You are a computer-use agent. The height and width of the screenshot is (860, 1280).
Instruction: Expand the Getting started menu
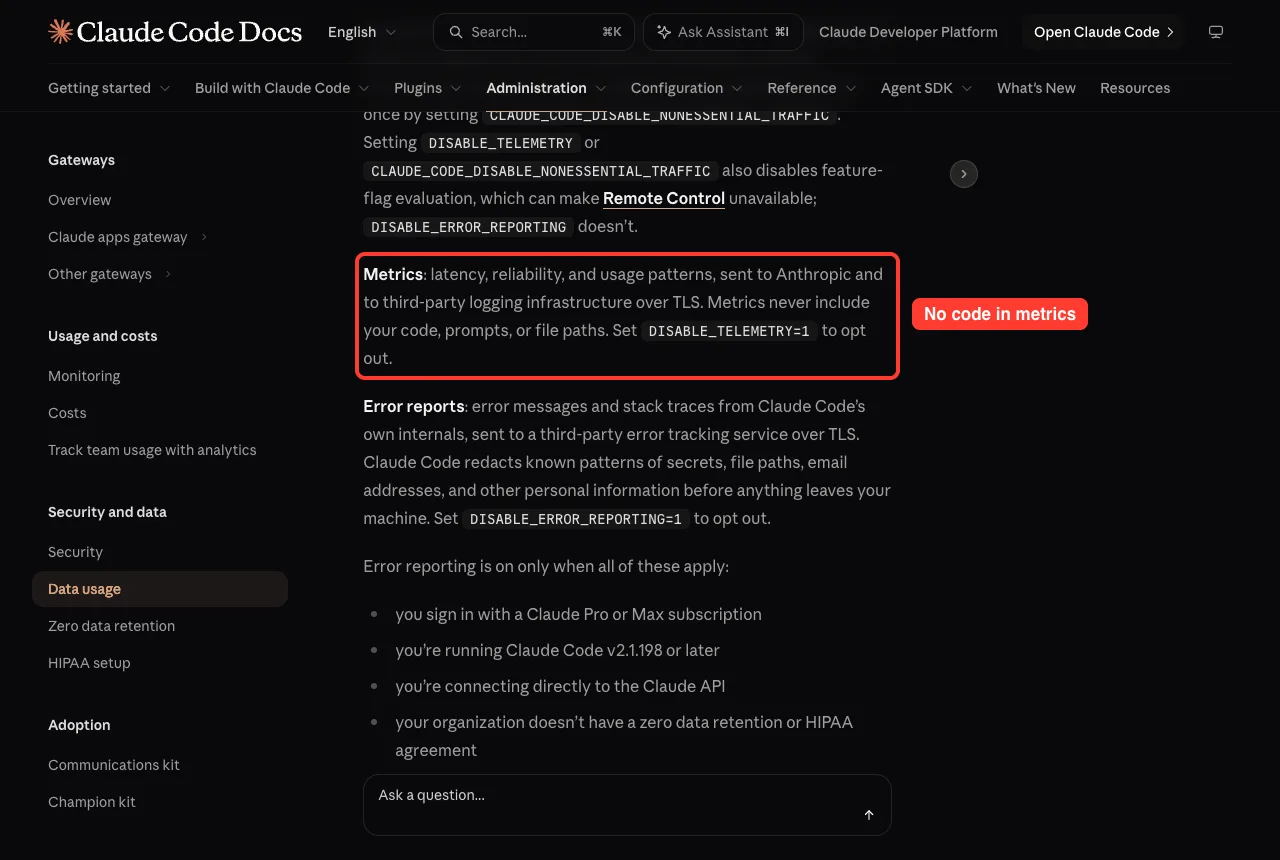109,88
